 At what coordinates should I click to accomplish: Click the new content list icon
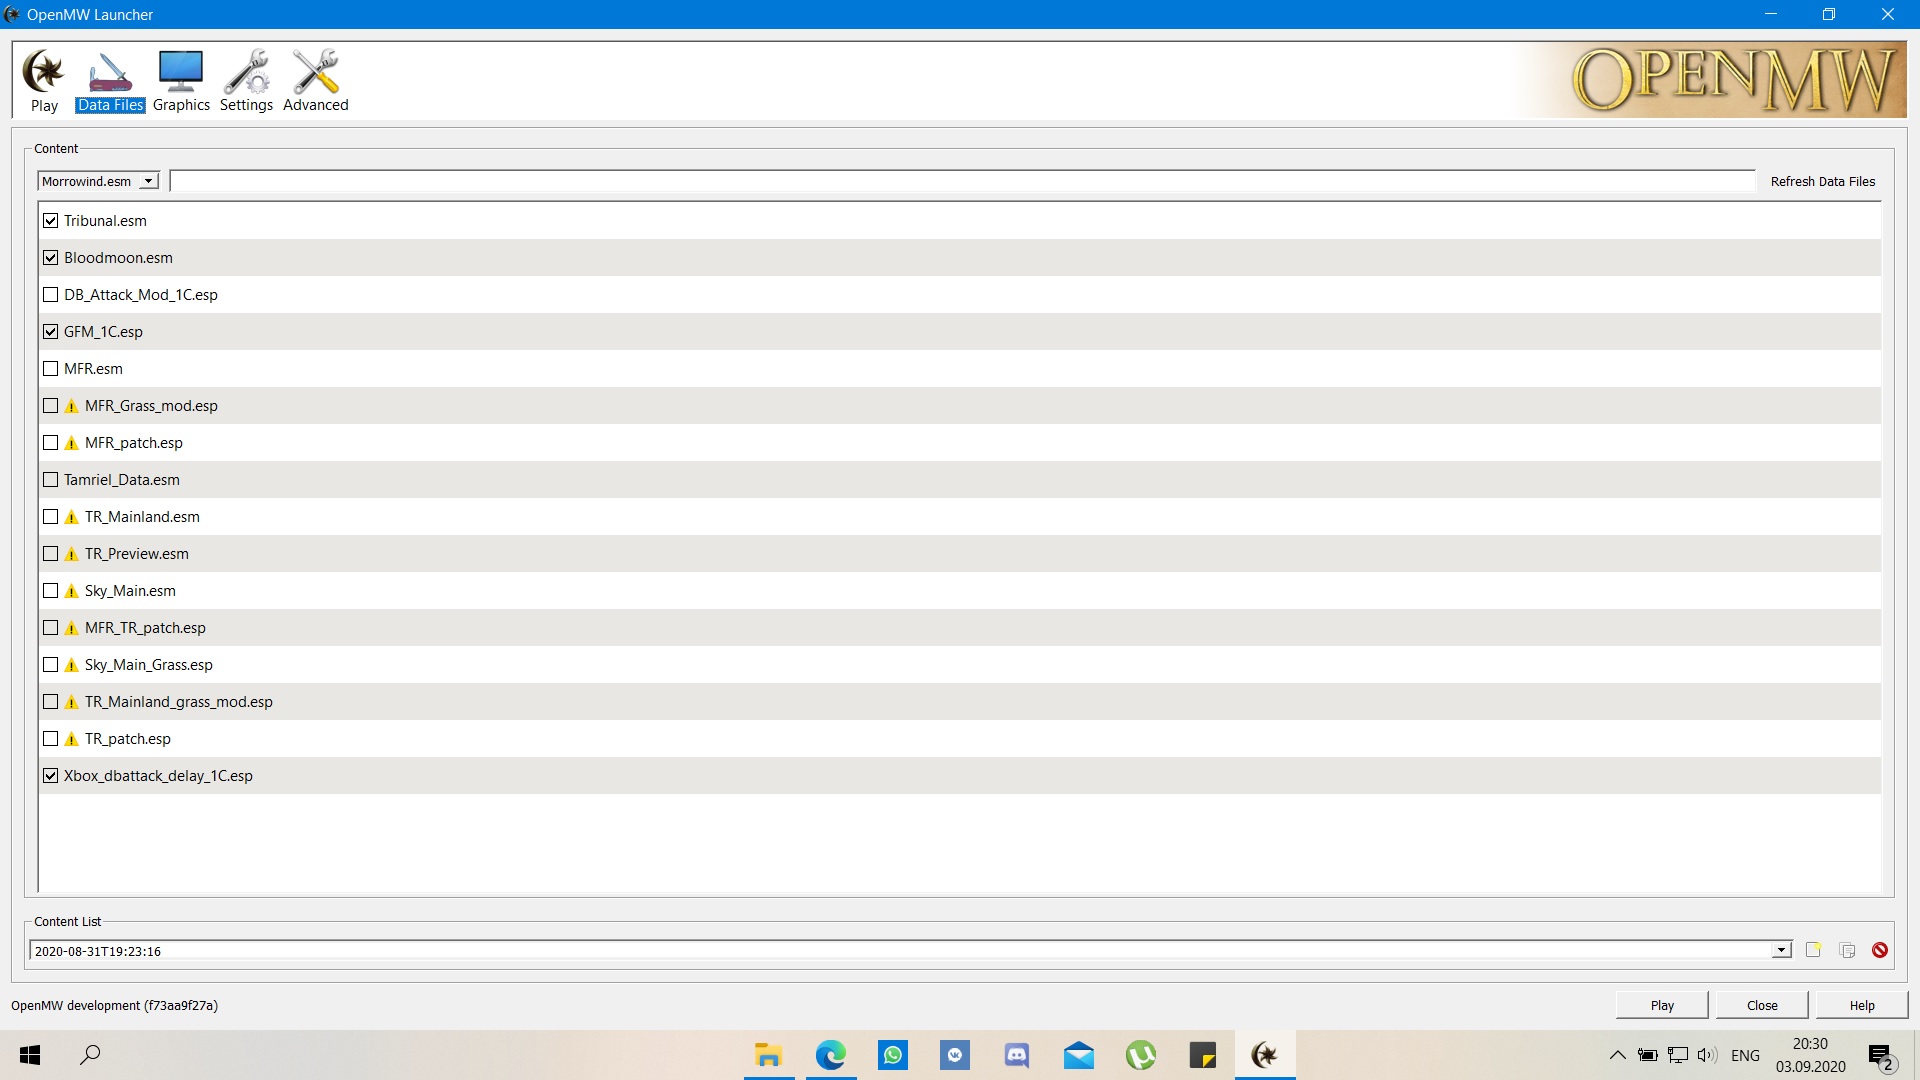pyautogui.click(x=1813, y=950)
